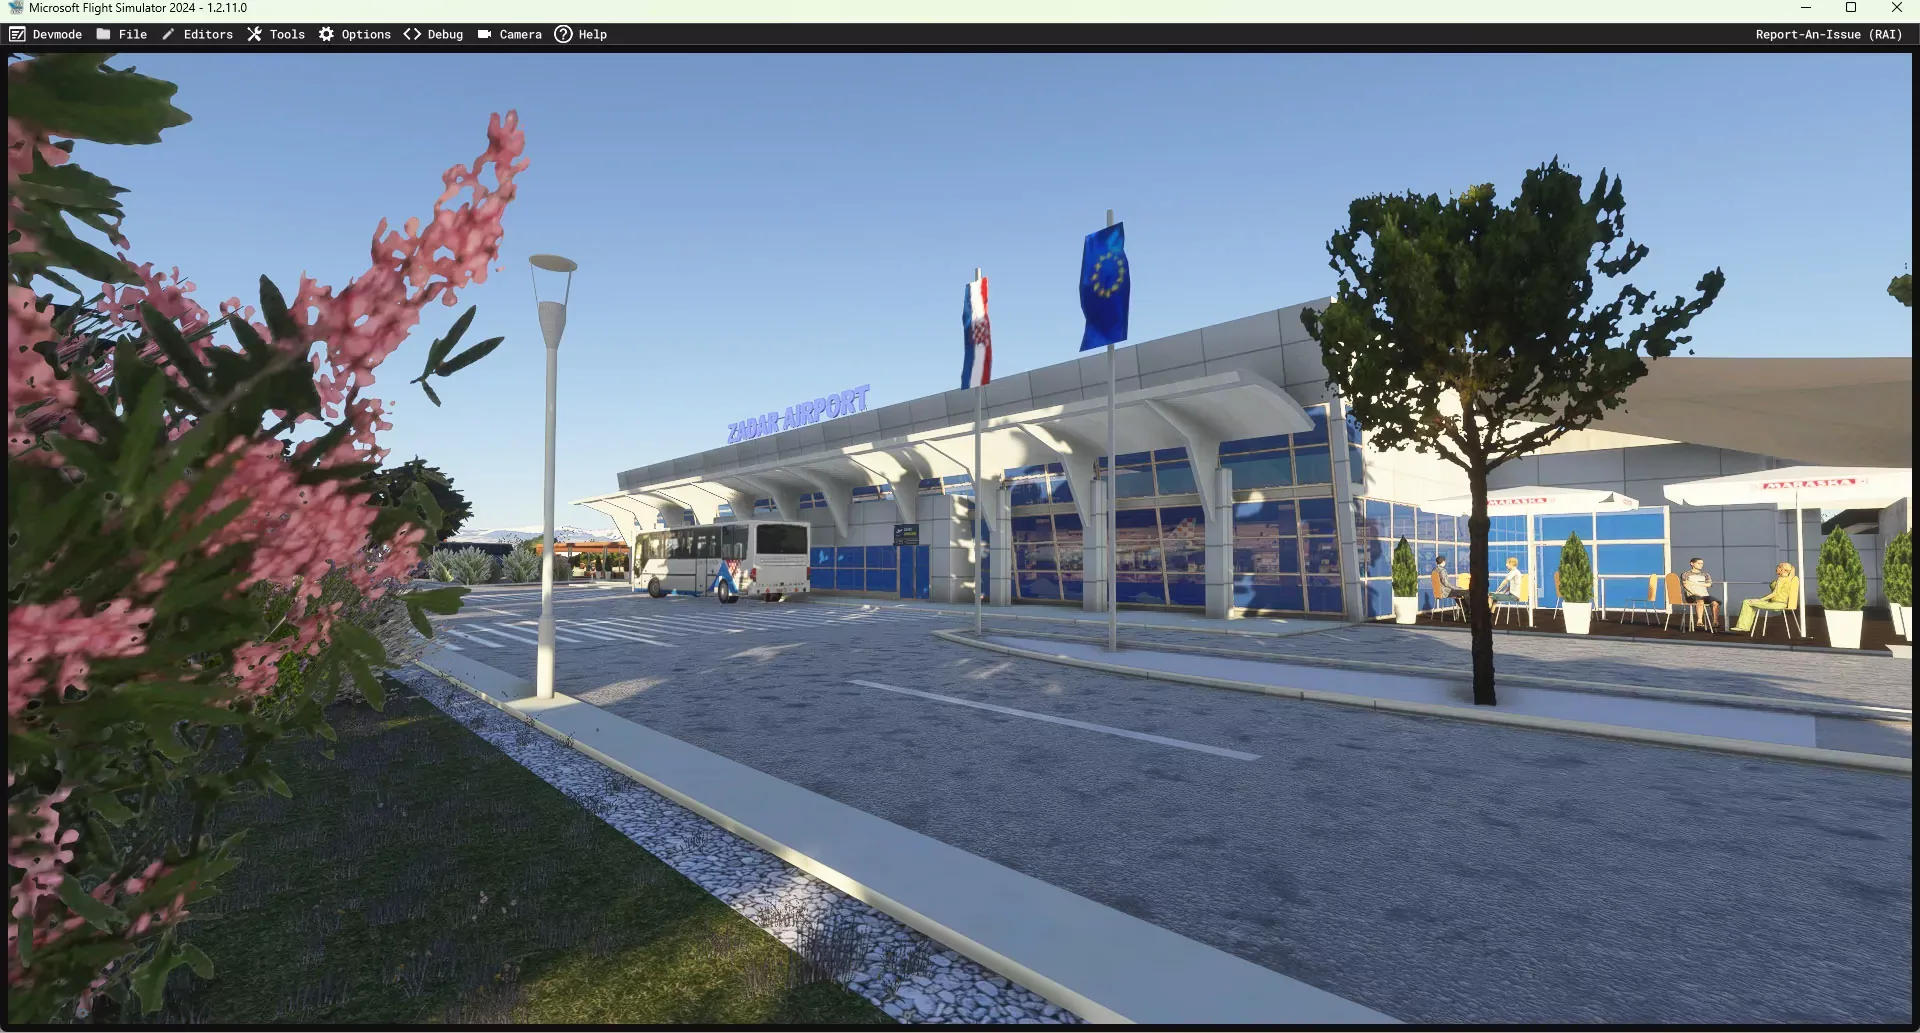Click the Tools wrench-and-screwdriver icon
This screenshot has width=1920, height=1033.
pyautogui.click(x=254, y=34)
